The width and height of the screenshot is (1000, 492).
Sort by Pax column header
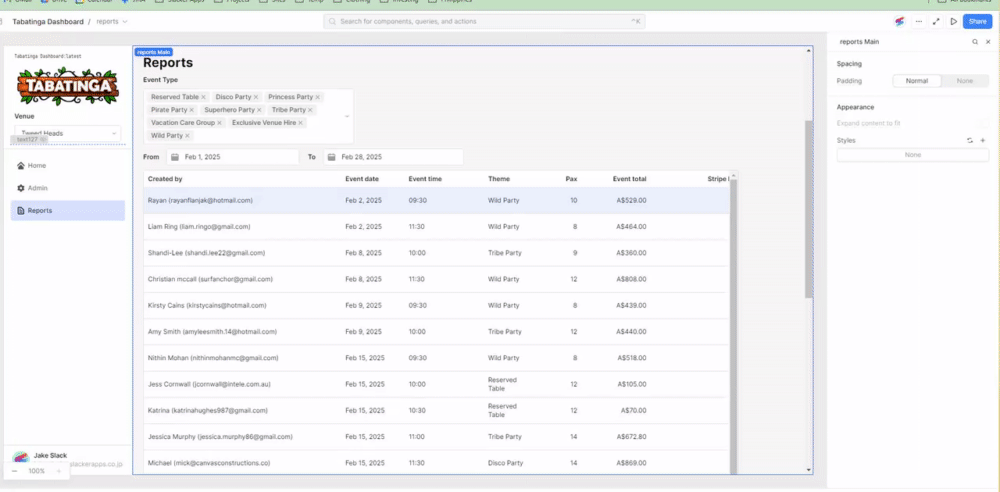click(571, 179)
